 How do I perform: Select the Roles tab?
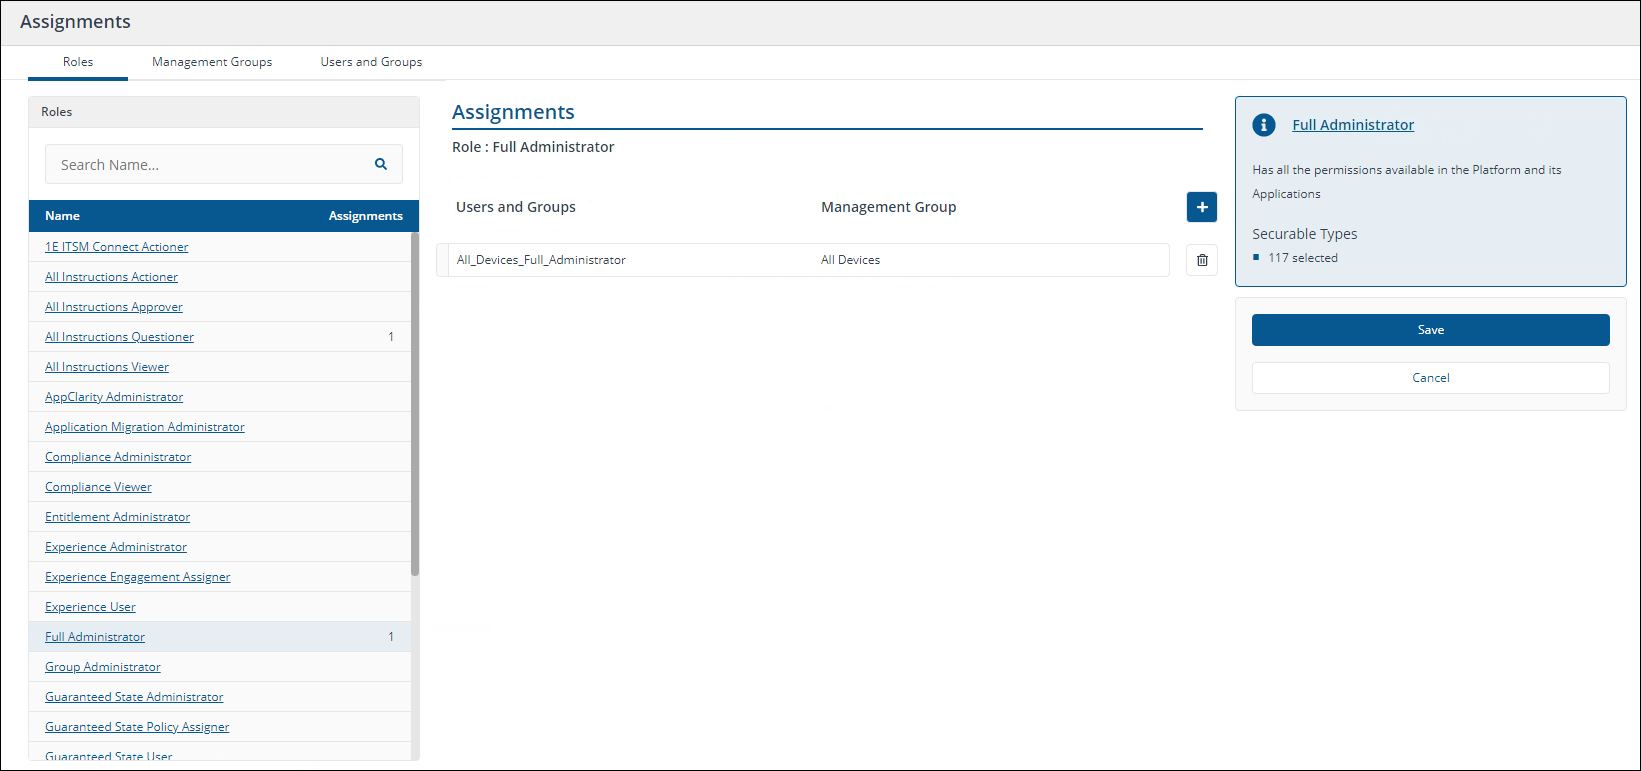coord(78,62)
